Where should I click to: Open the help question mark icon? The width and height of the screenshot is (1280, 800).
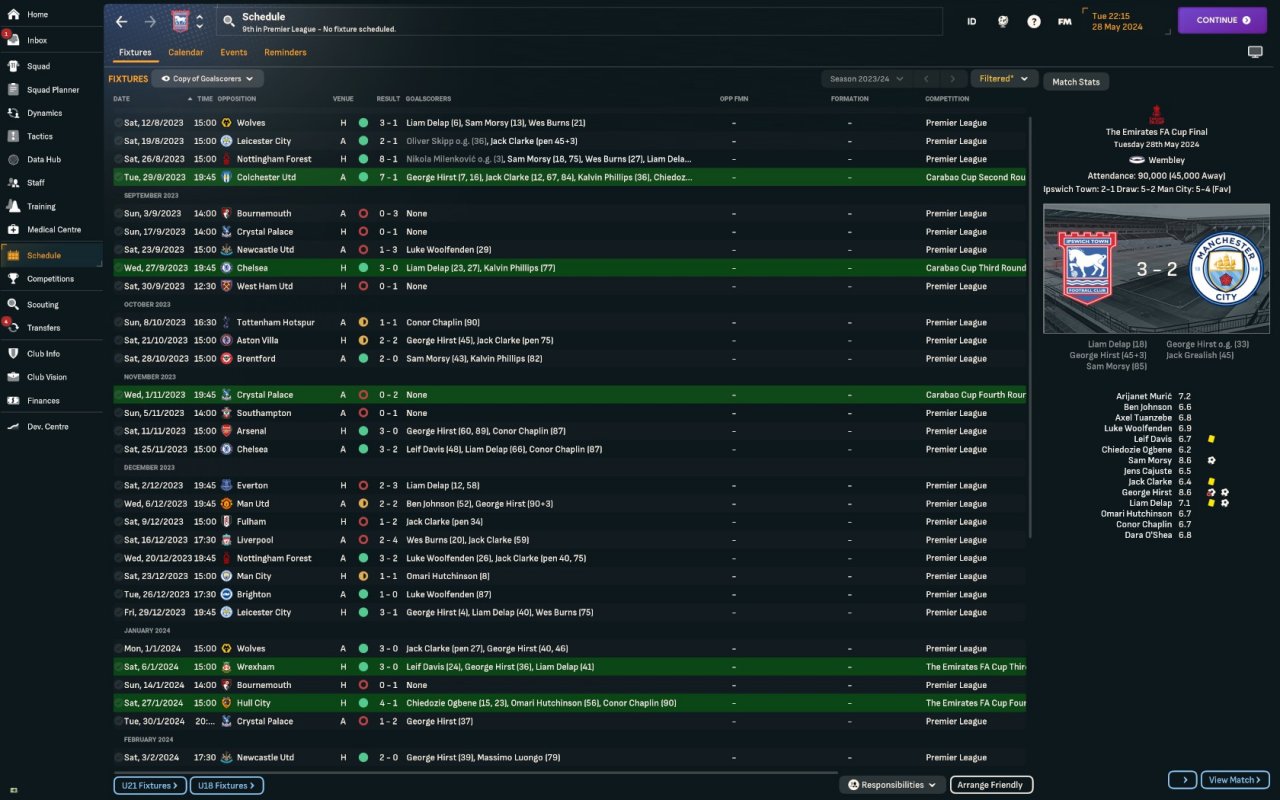(1034, 21)
